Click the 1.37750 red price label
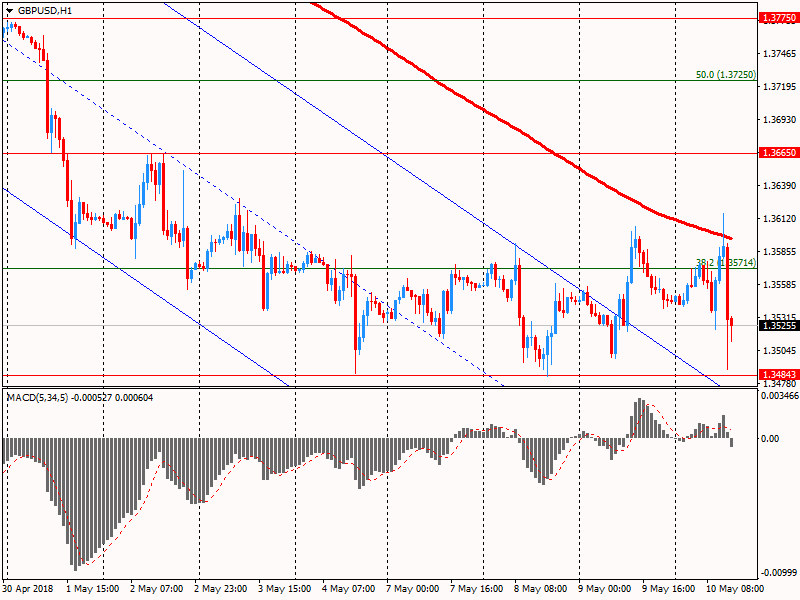800x600 pixels. 779,18
